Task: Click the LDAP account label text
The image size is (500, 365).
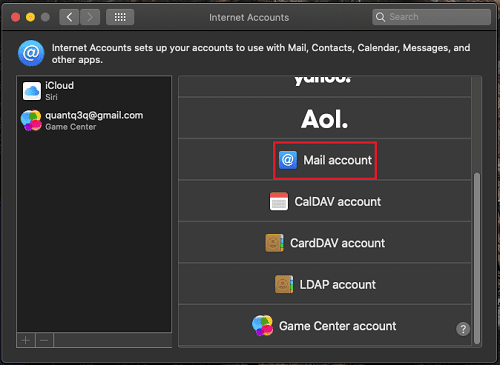Action: (337, 285)
